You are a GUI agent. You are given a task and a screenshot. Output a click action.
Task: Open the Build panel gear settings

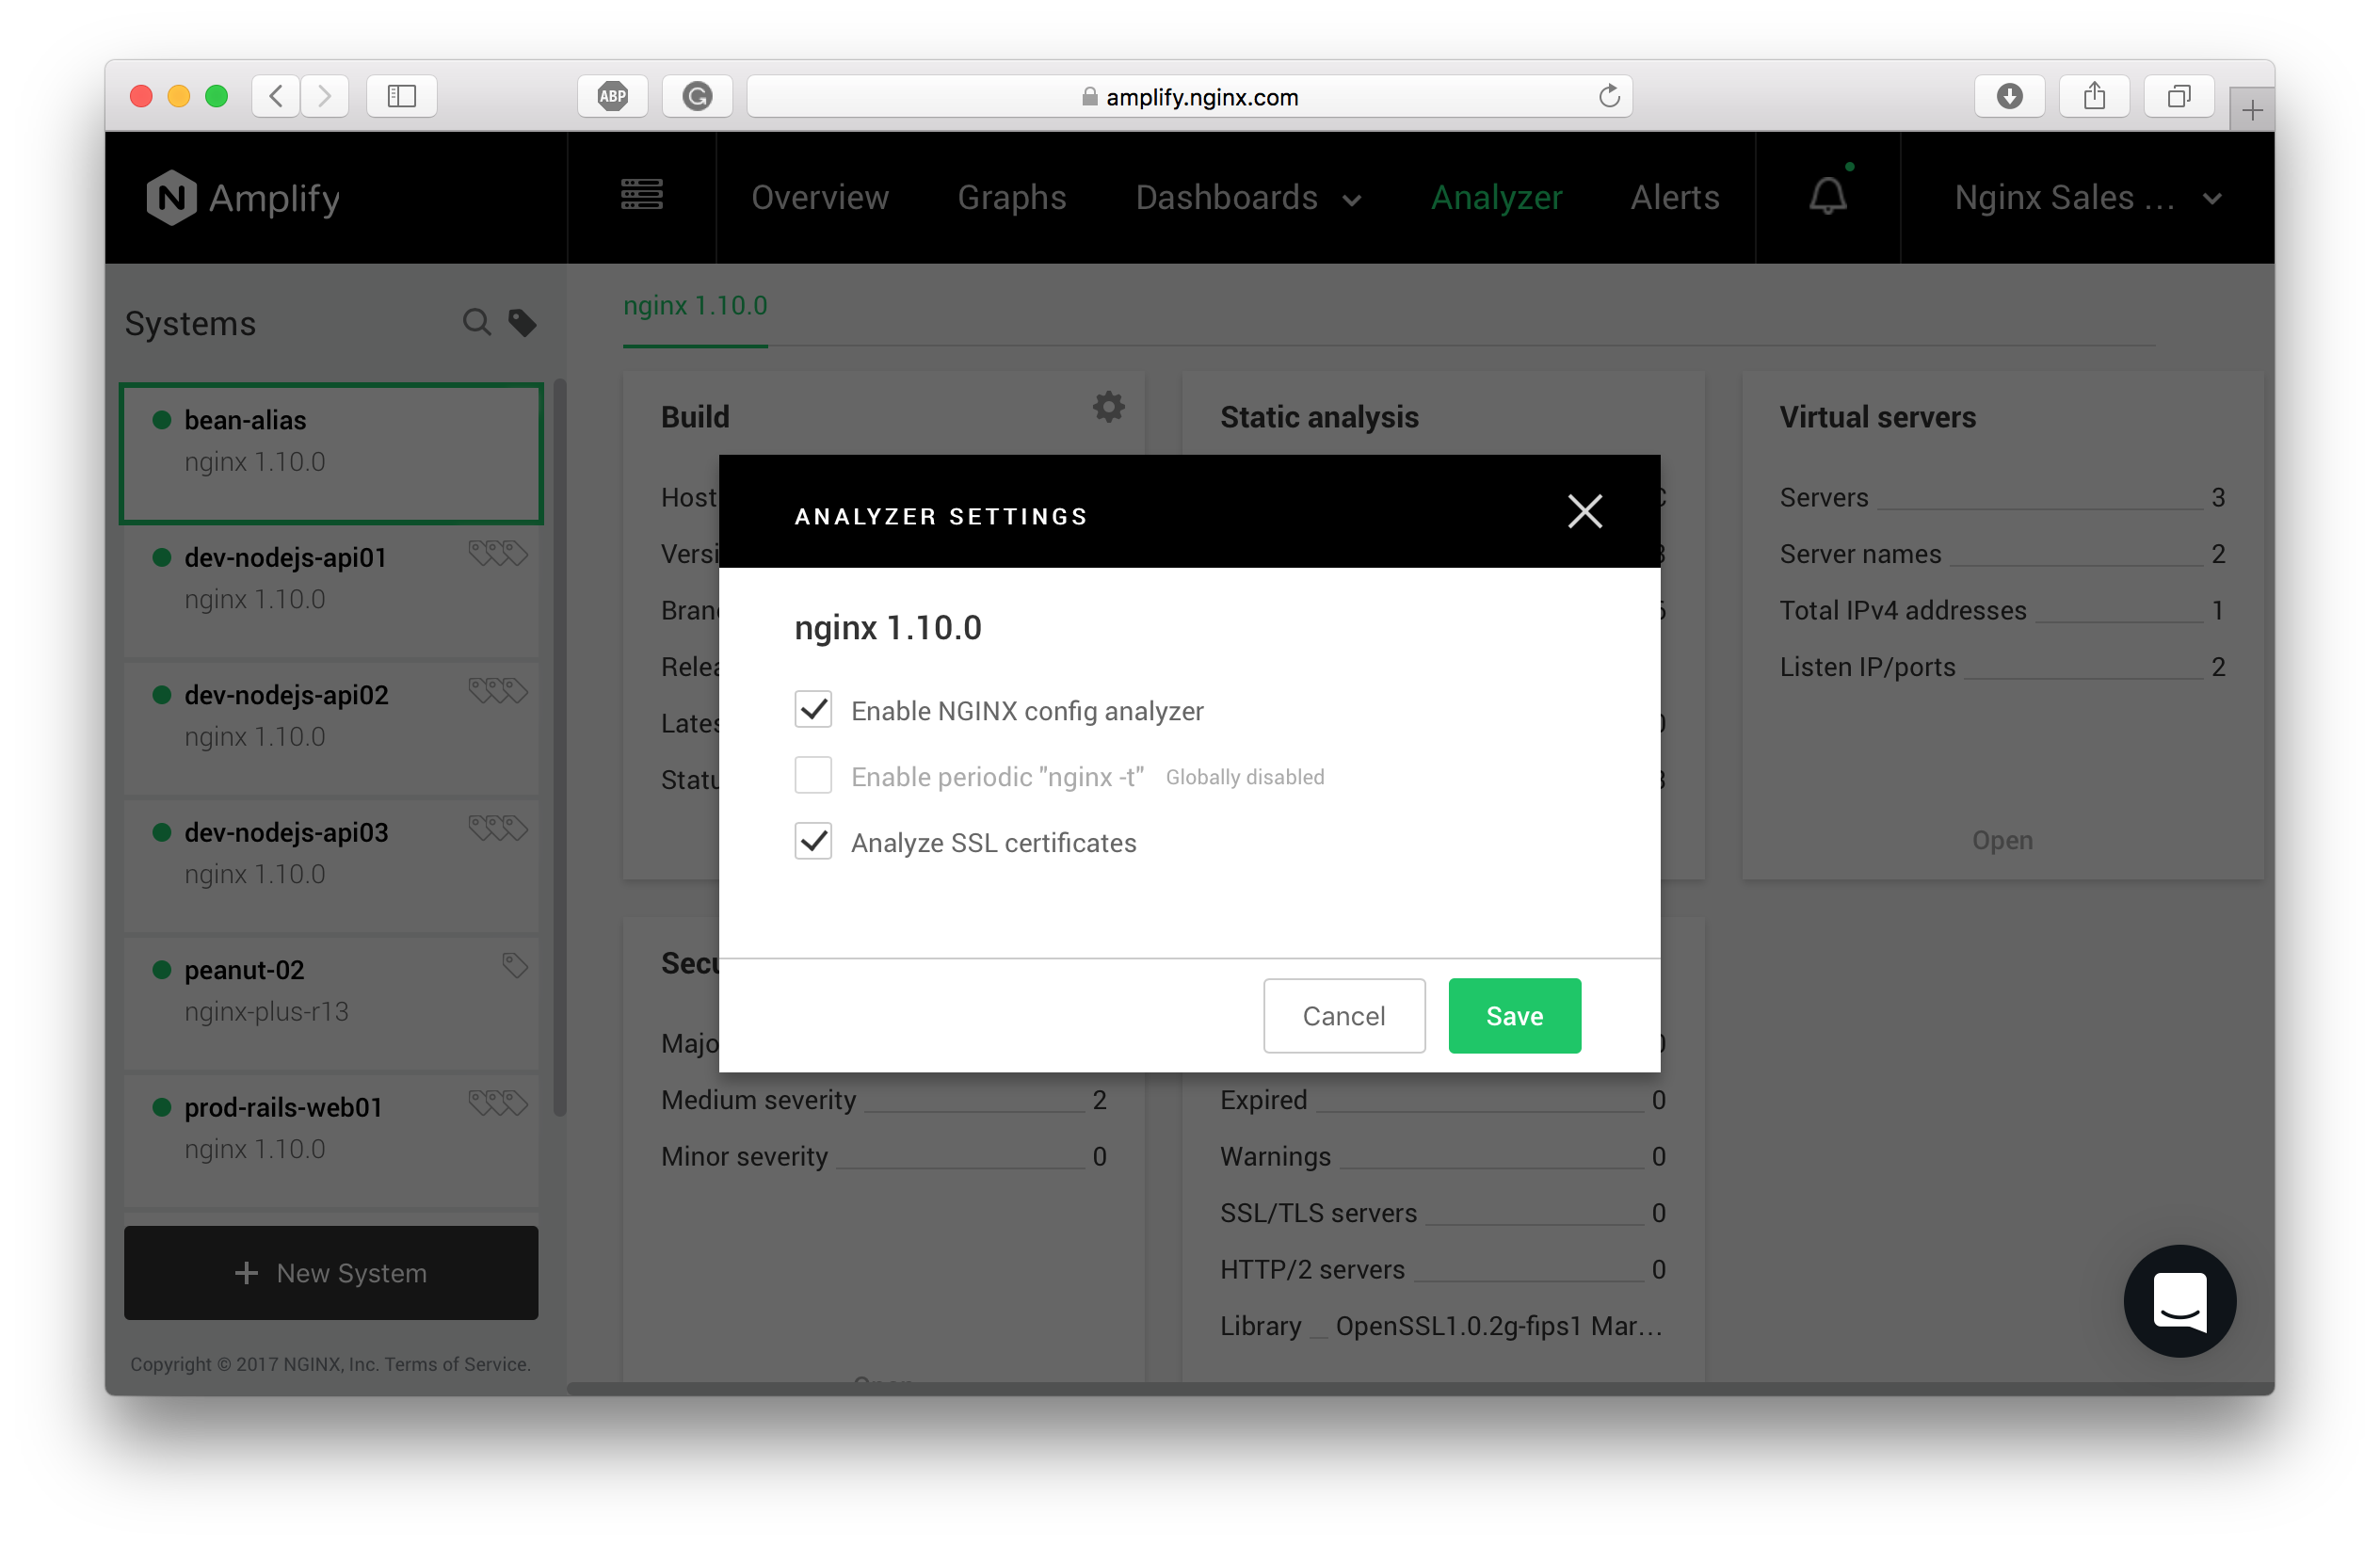tap(1108, 407)
